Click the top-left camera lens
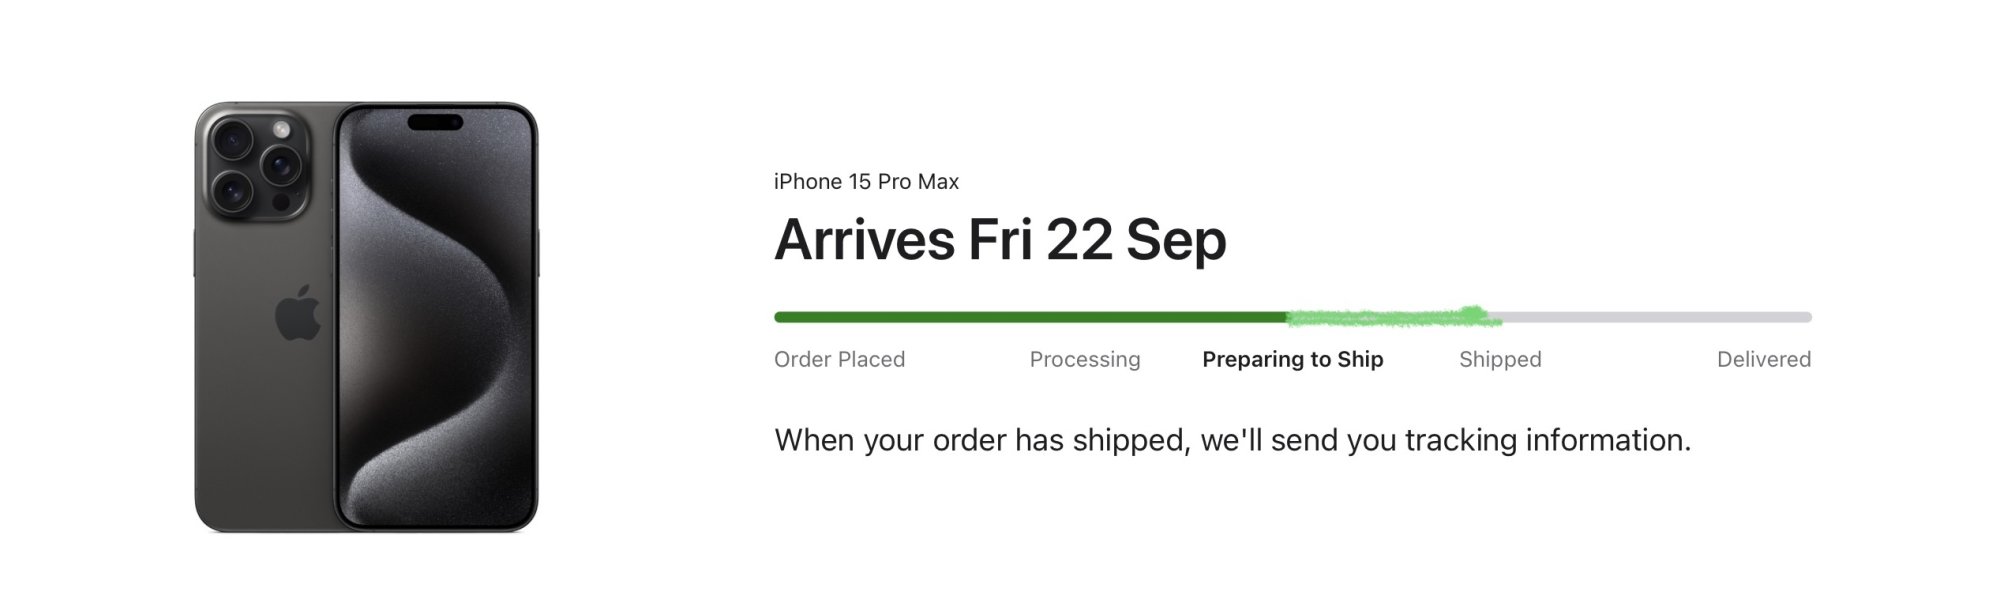Screen dimensions: 2000x607 [x=232, y=140]
